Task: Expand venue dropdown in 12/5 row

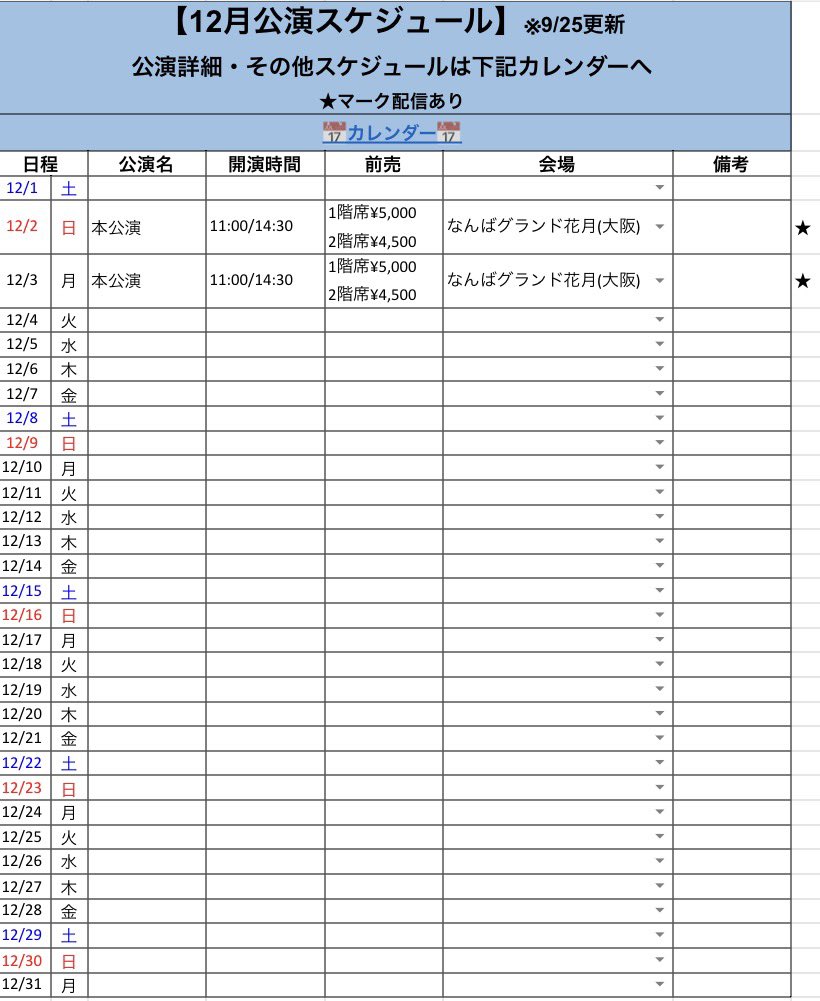Action: point(660,344)
